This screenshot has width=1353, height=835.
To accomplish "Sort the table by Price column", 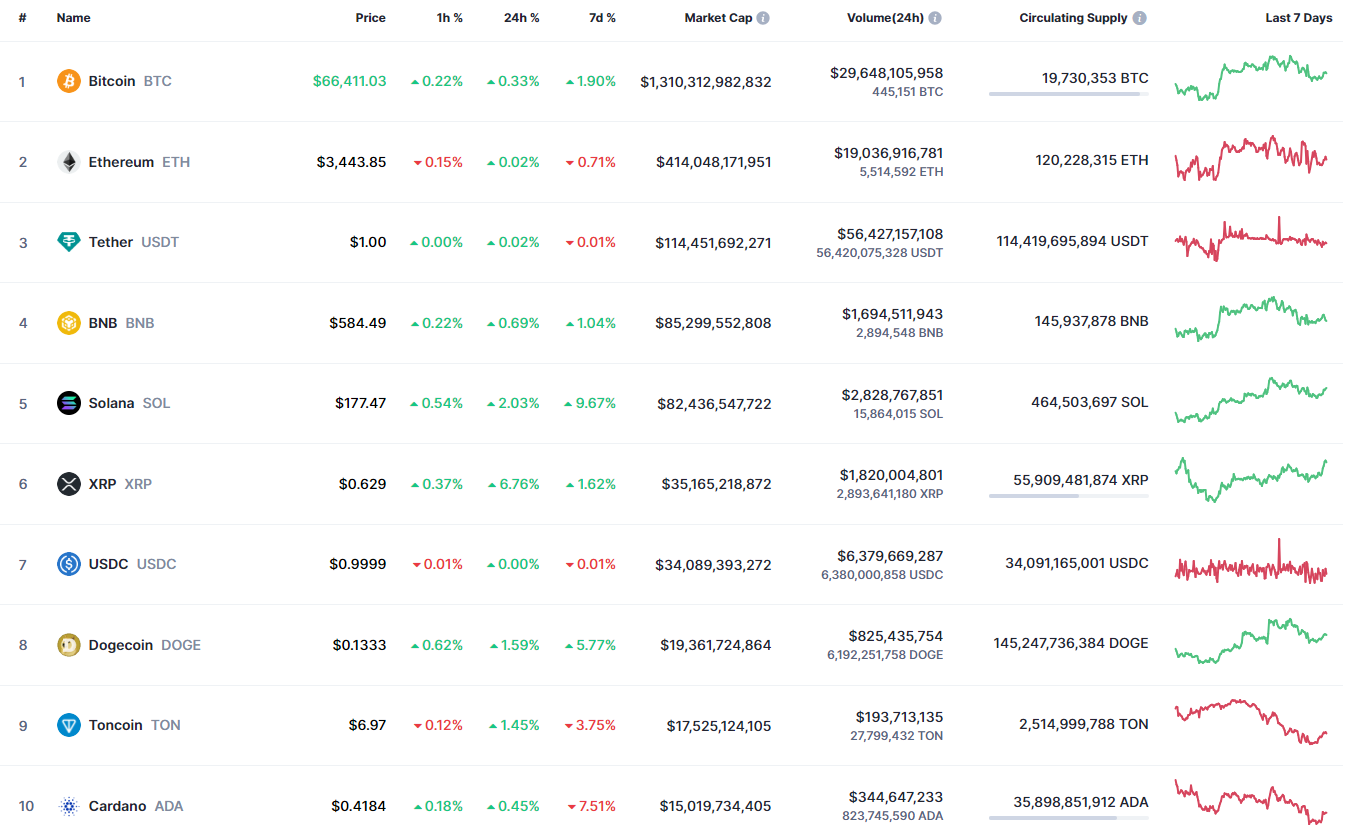I will (x=370, y=18).
